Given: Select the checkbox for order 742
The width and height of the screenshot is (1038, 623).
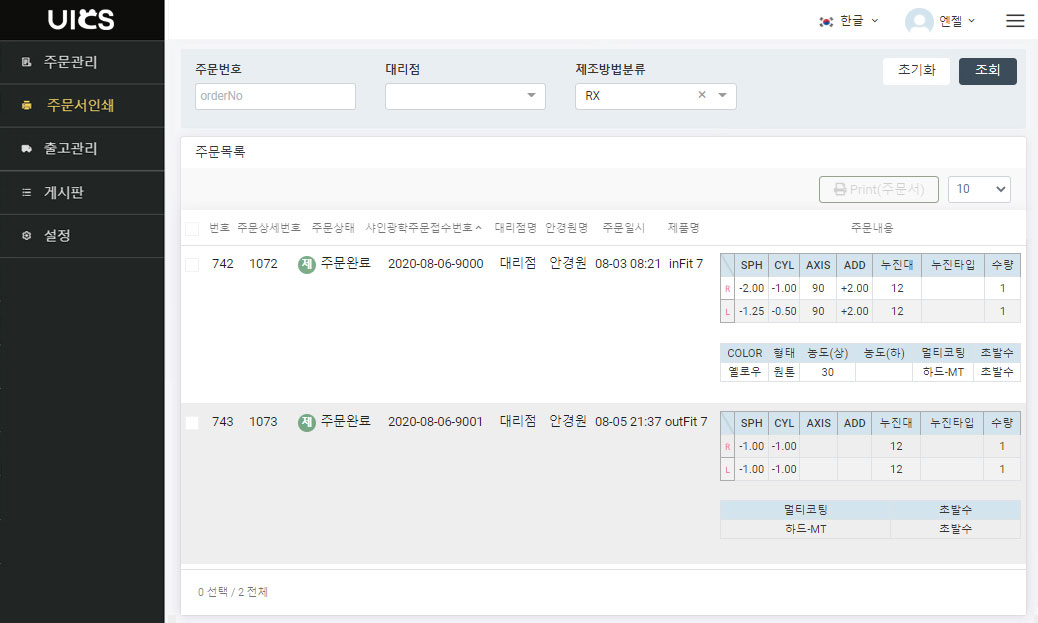Looking at the screenshot, I should [x=192, y=264].
